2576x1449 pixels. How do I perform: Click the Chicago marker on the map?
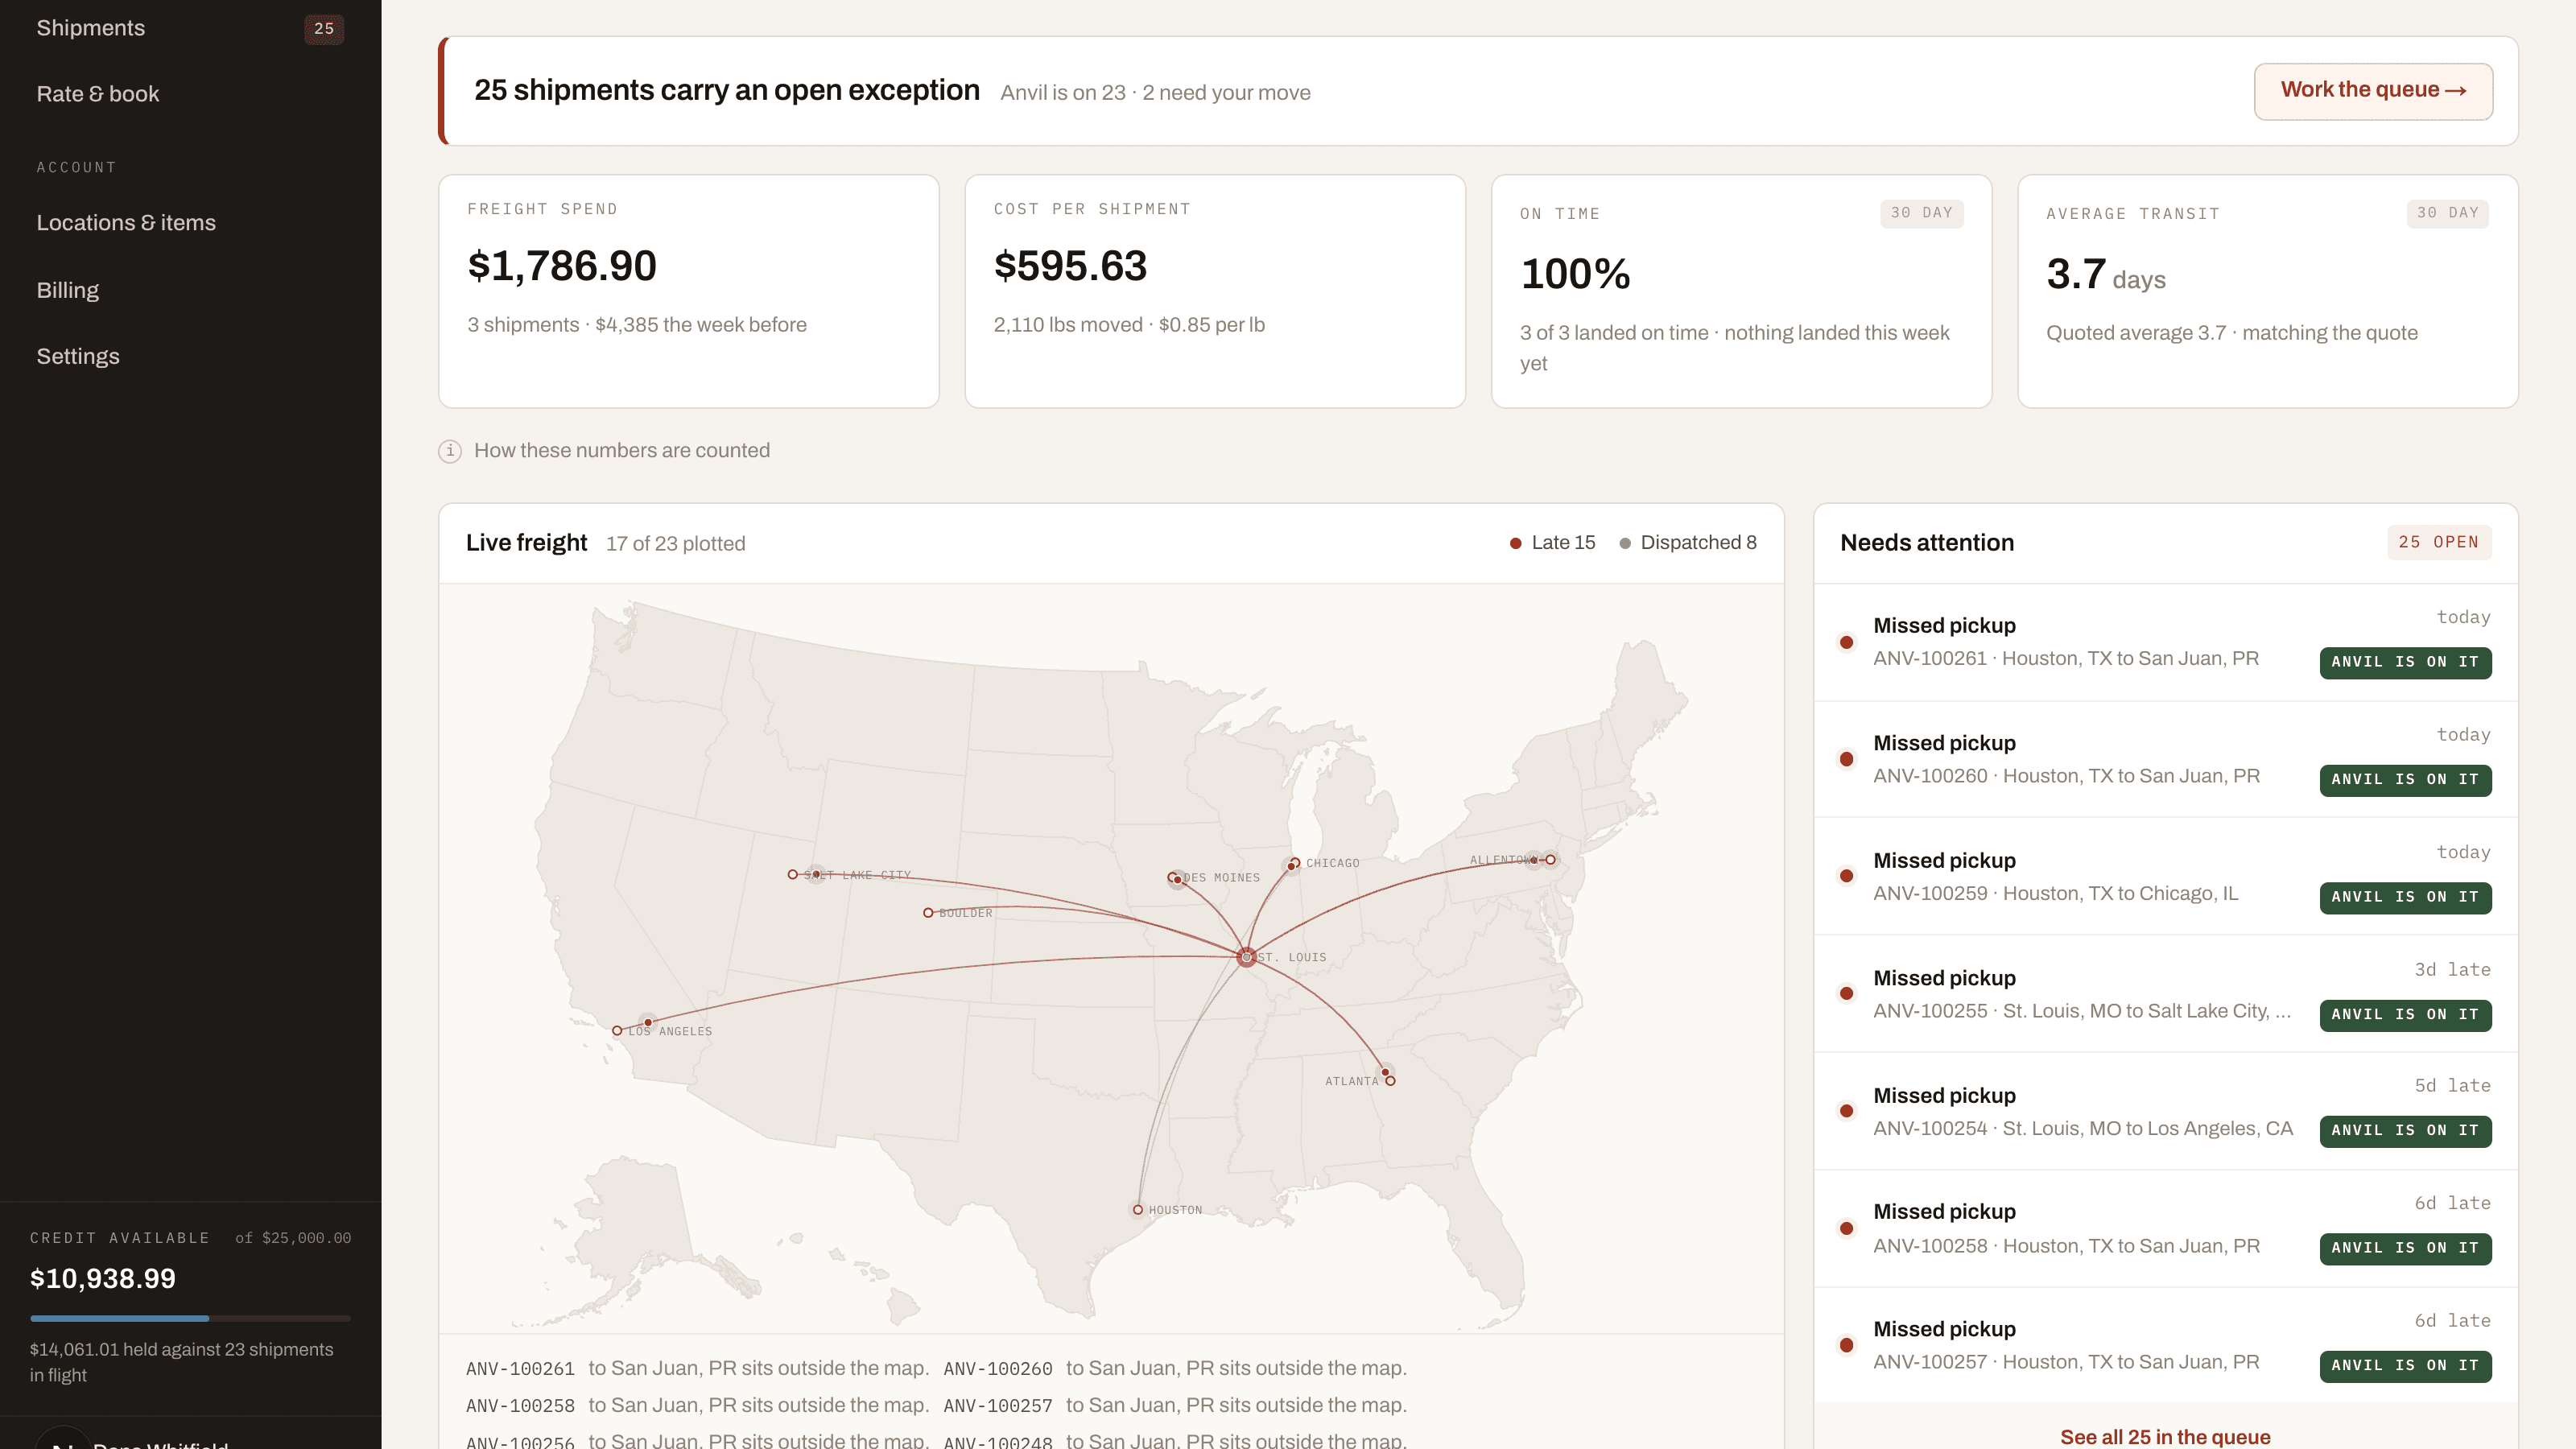1294,862
